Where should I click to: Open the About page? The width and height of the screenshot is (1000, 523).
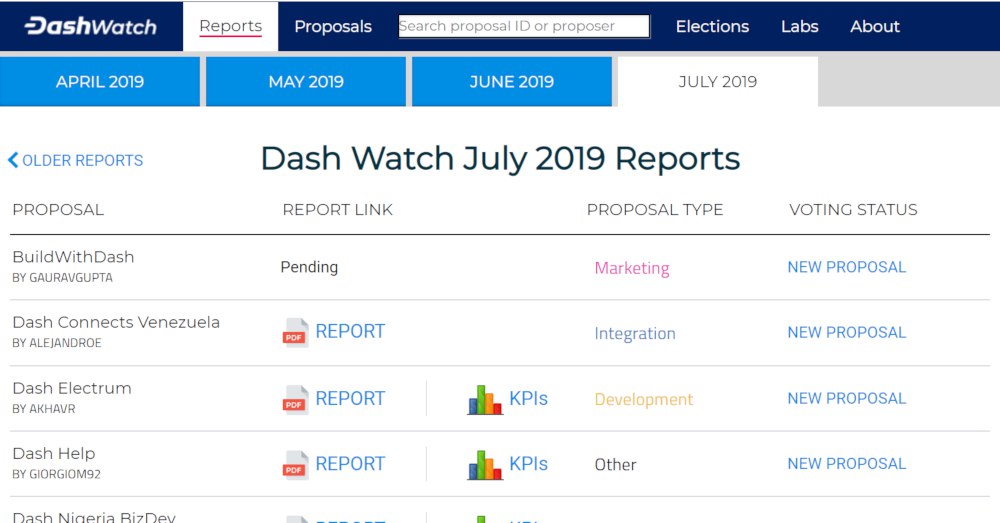875,26
